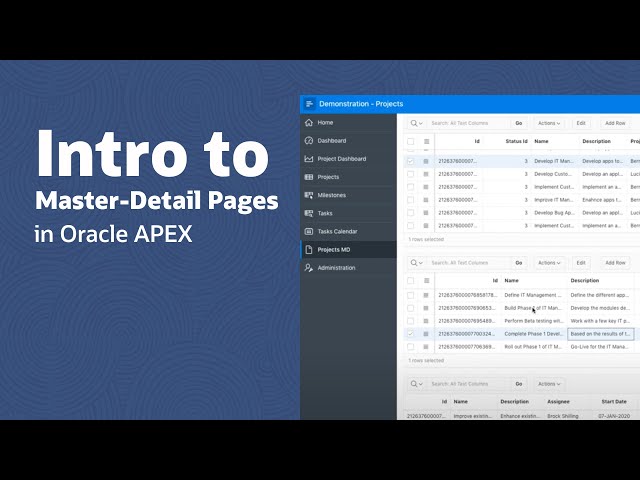Open row menu for Perform Beta testing milestone
The width and height of the screenshot is (640, 480).
pyautogui.click(x=426, y=321)
